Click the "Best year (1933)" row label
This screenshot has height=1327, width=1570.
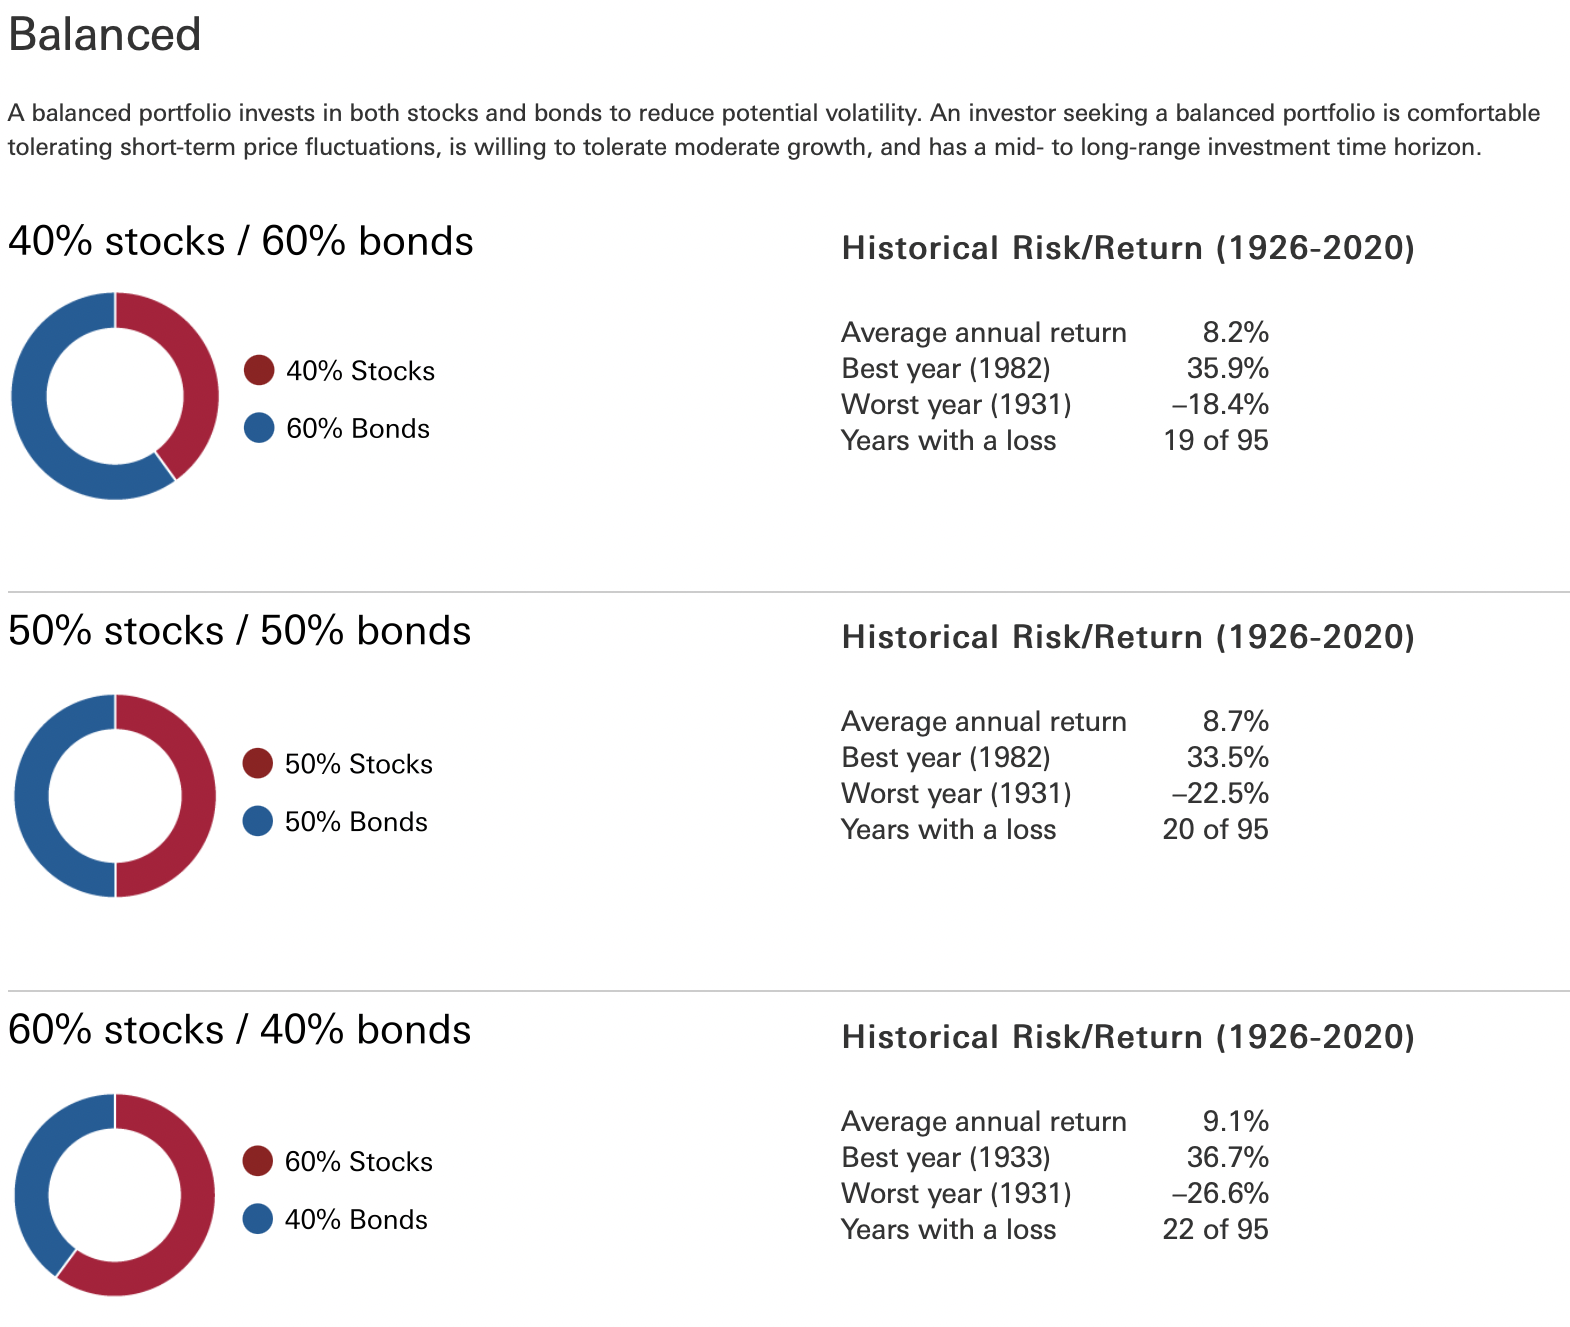click(946, 1157)
